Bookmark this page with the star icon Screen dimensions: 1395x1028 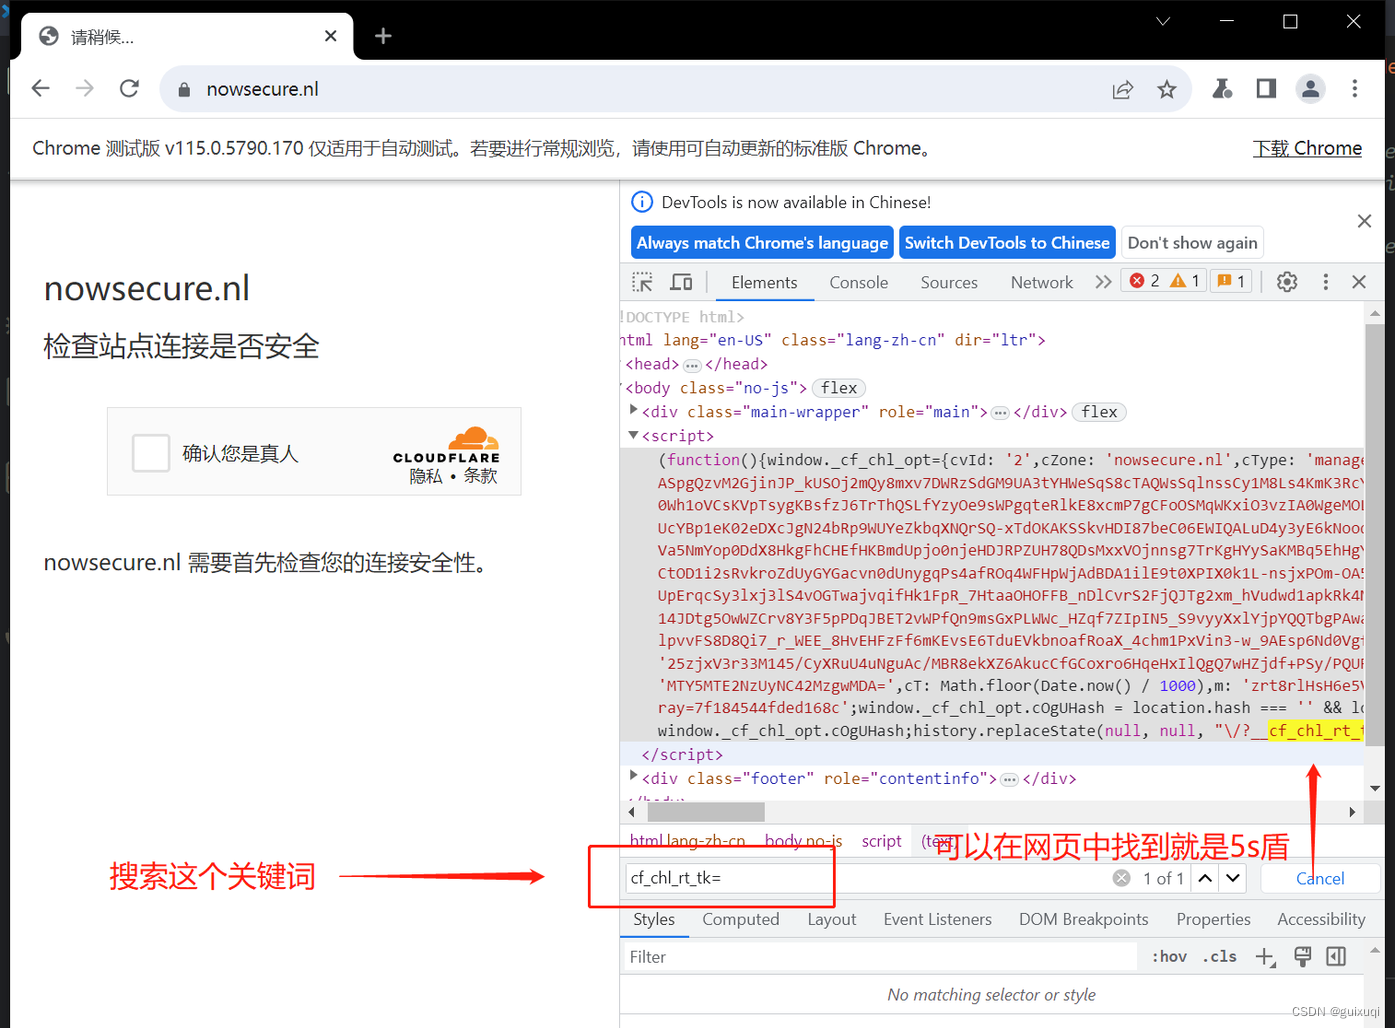[1167, 89]
